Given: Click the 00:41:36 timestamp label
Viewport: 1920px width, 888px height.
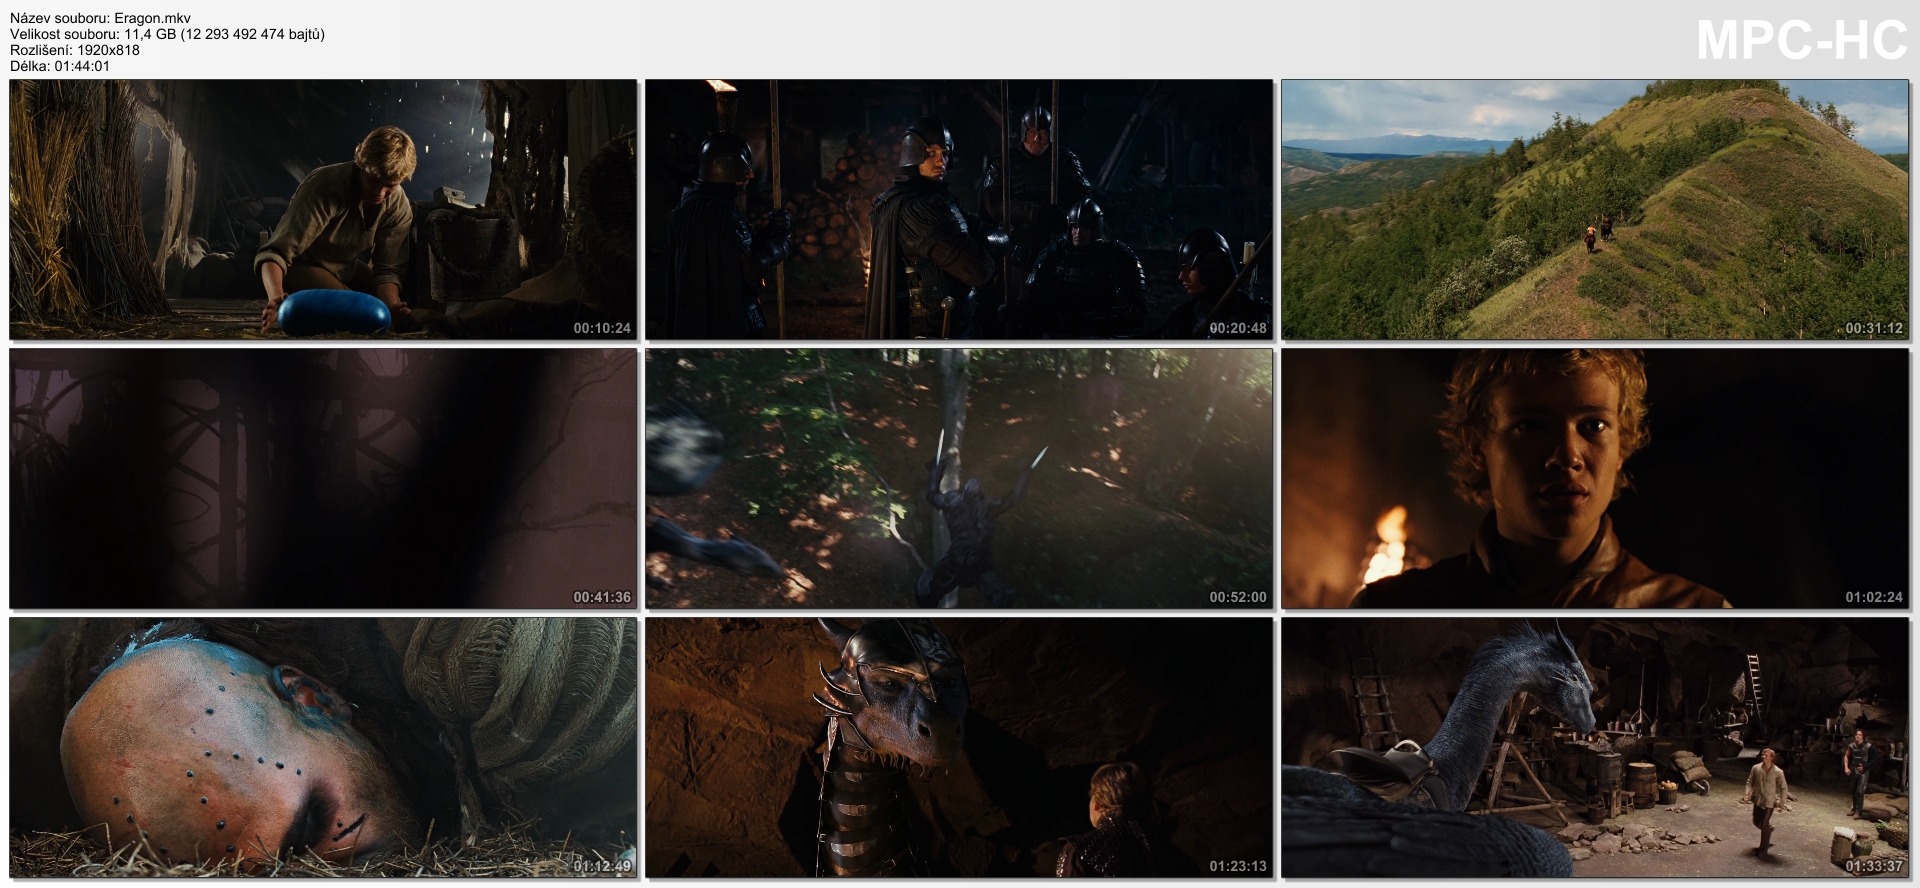Looking at the screenshot, I should pyautogui.click(x=602, y=597).
